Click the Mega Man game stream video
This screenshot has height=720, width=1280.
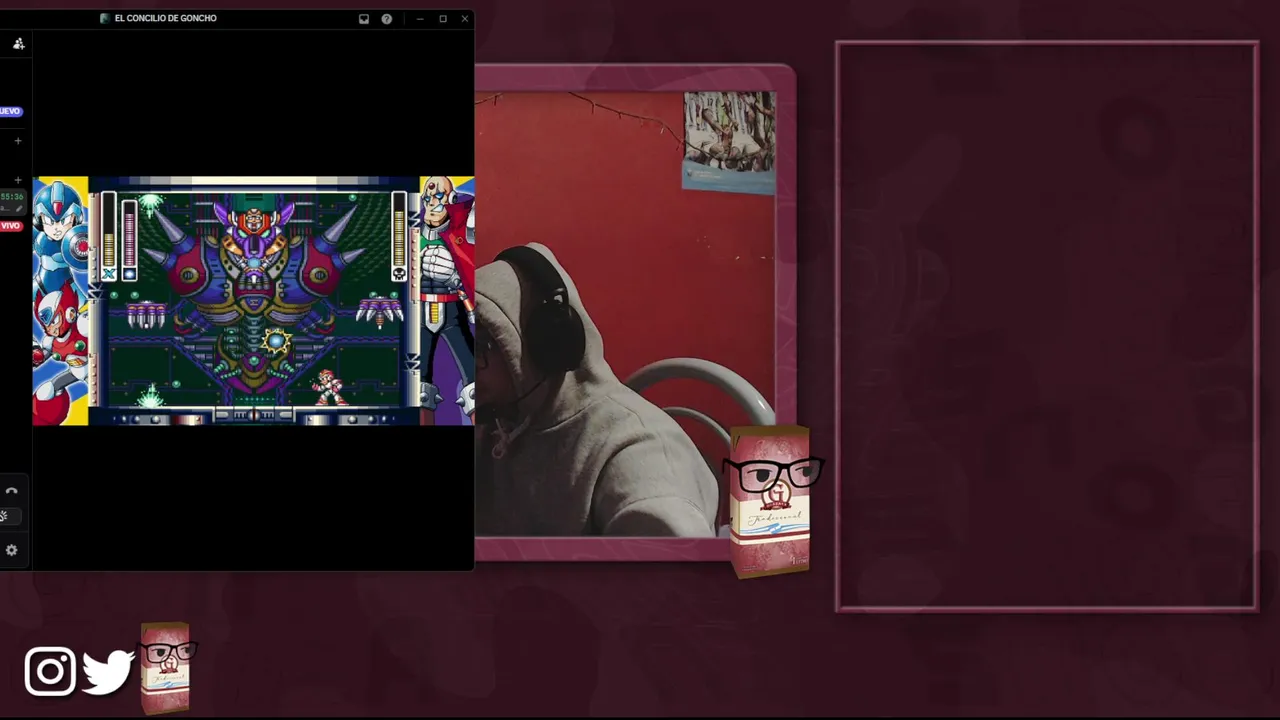click(x=254, y=301)
